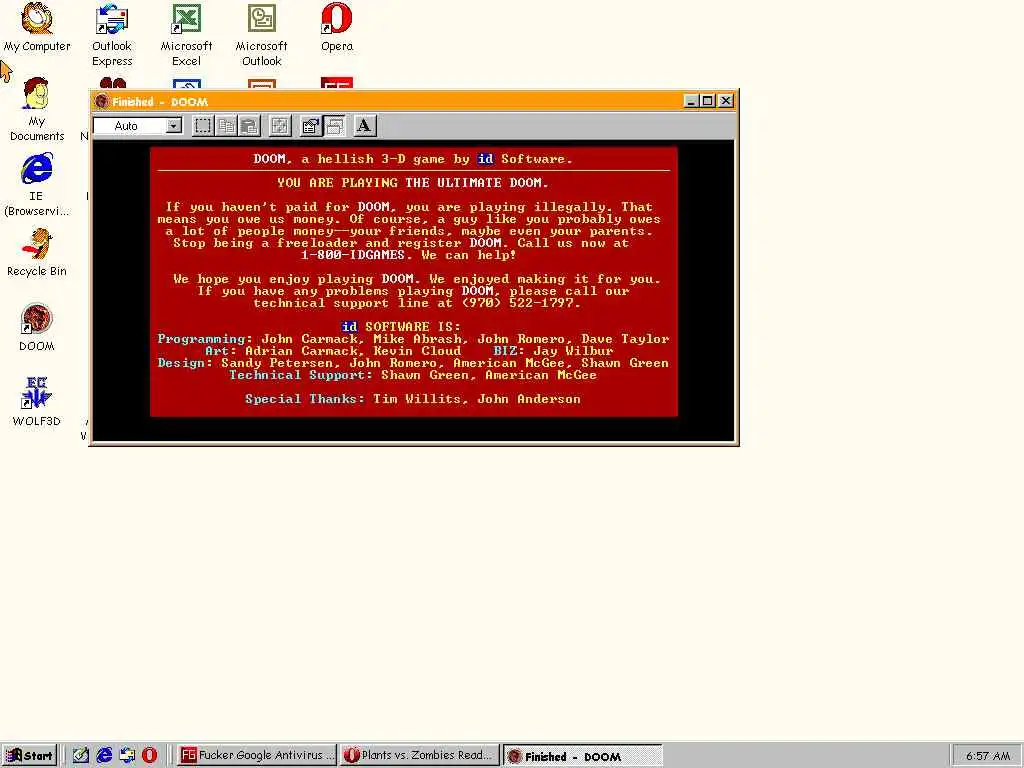
Task: Switch to Plants vs. Zombies Read... taskbar button
Action: [420, 756]
